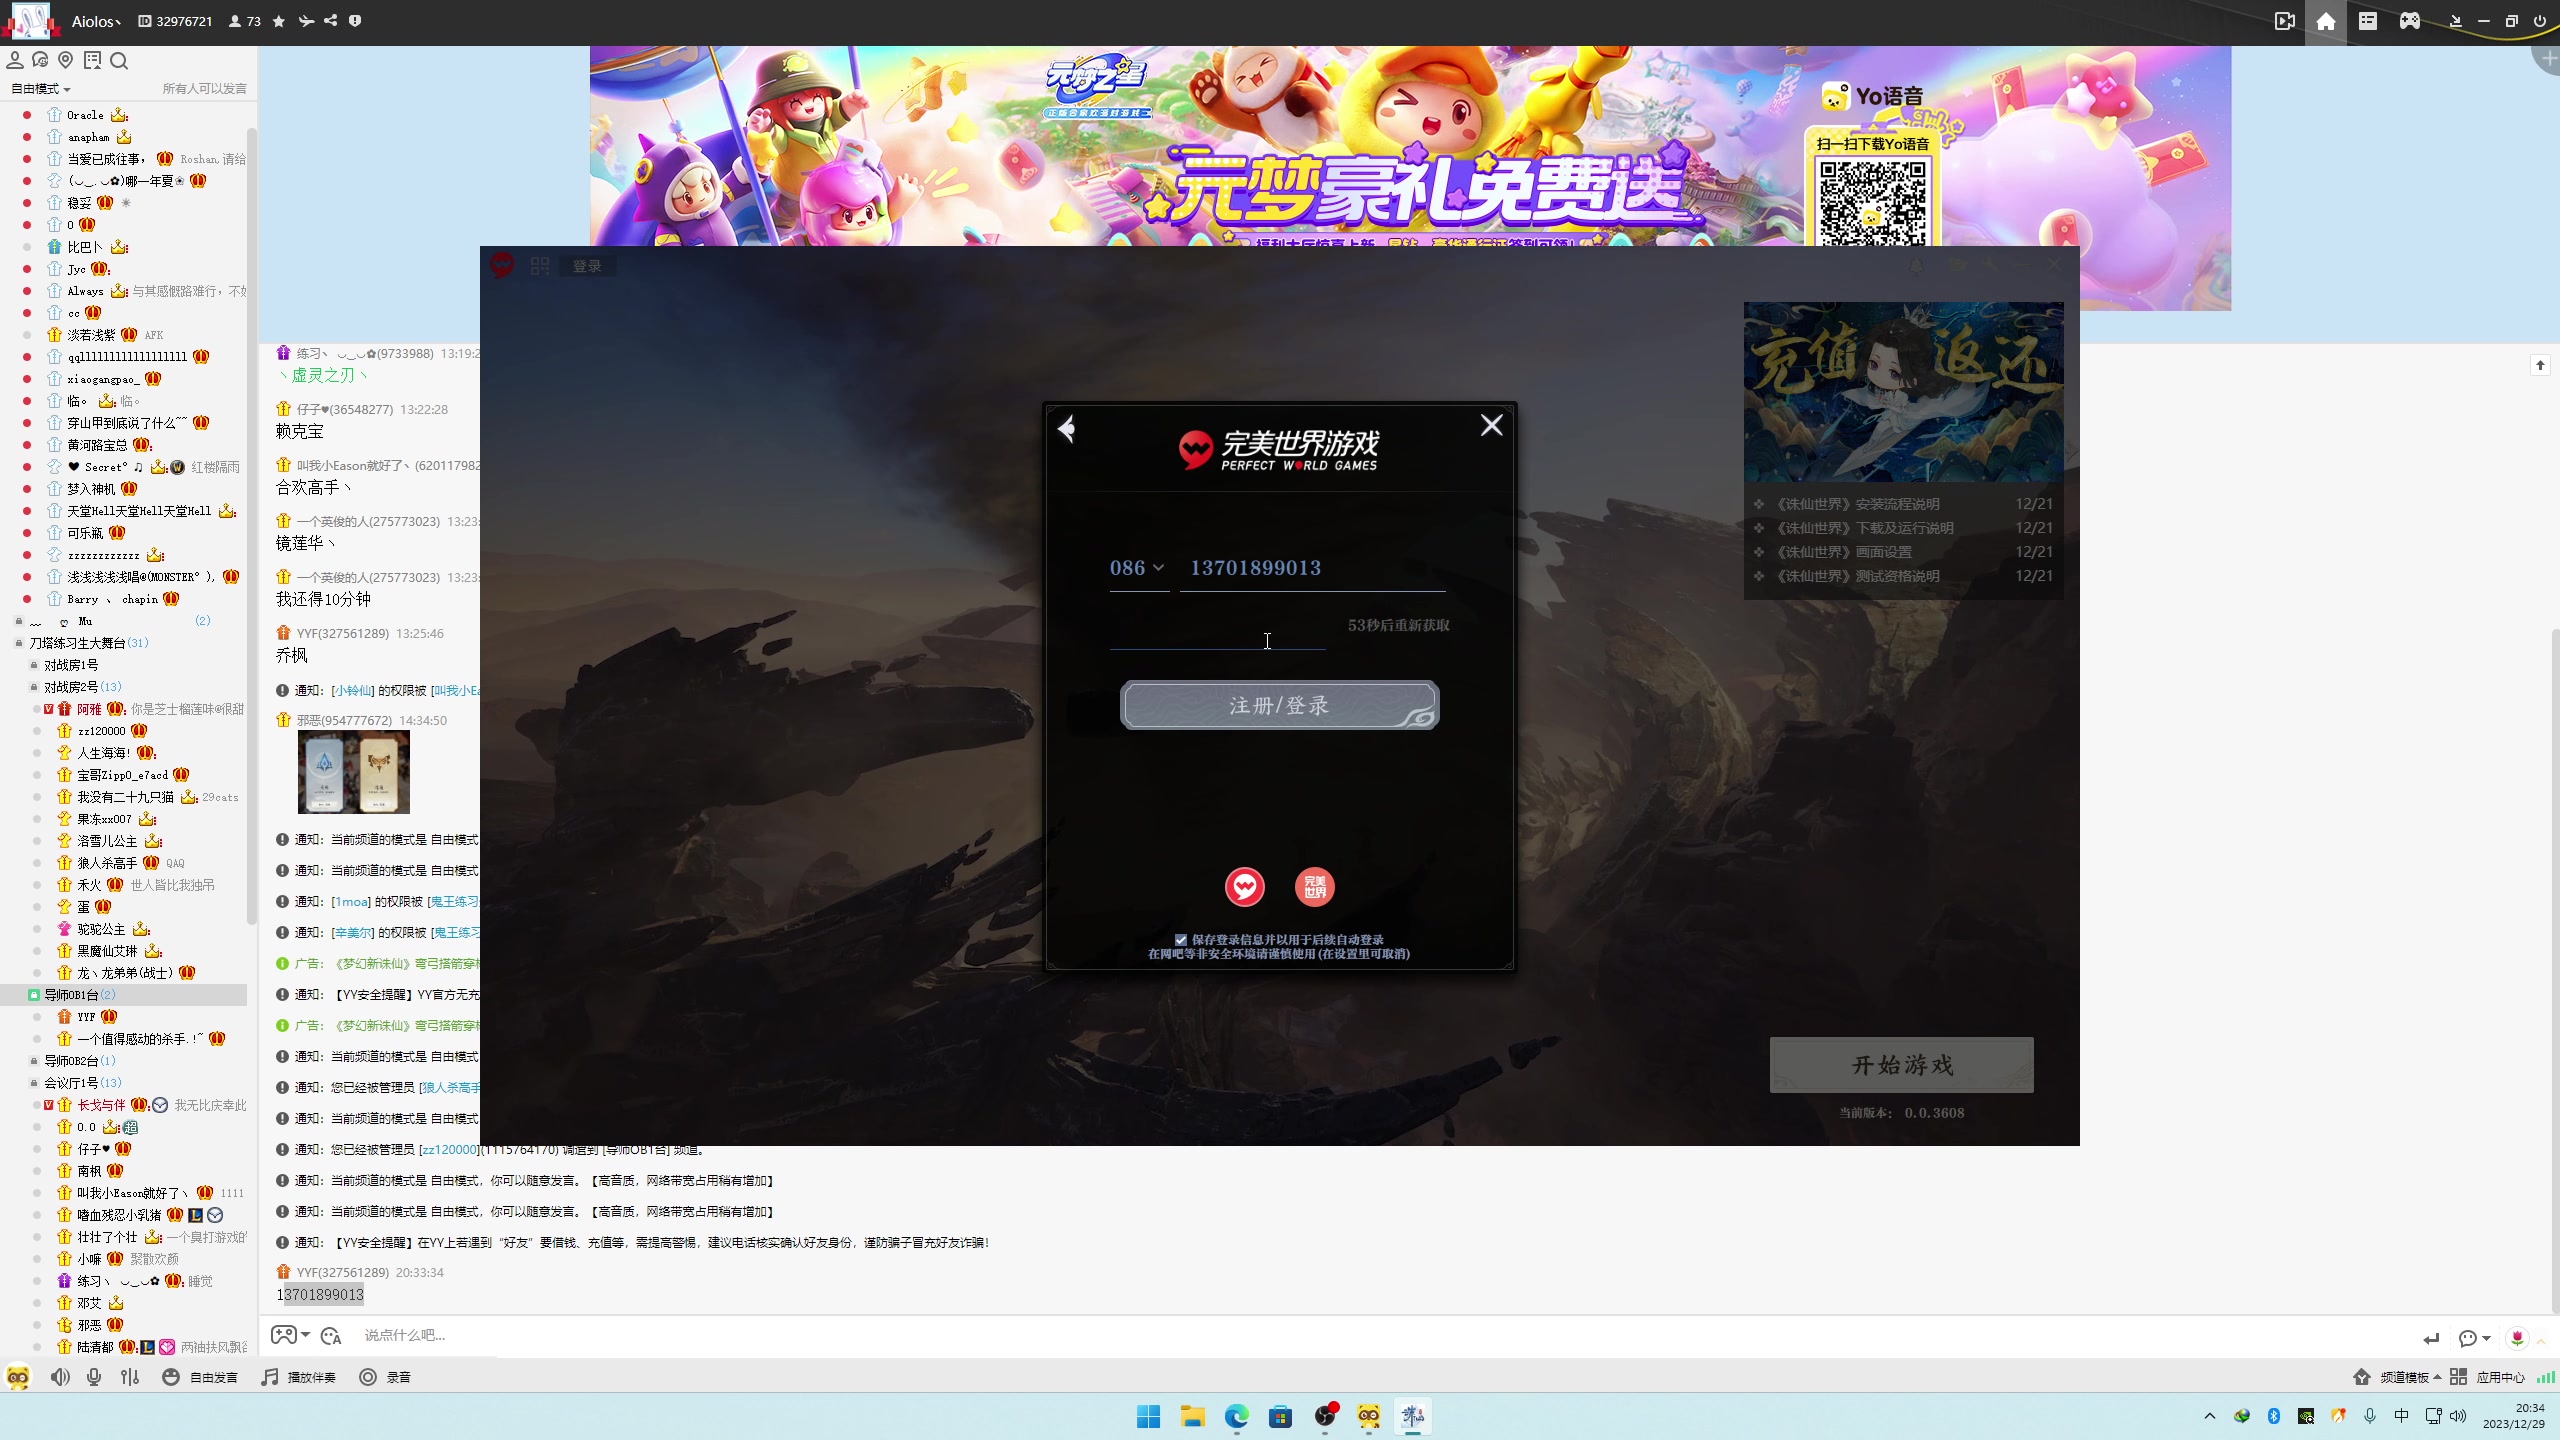This screenshot has width=2560, height=1440.
Task: Favorite the channel with the star icon
Action: [x=279, y=21]
